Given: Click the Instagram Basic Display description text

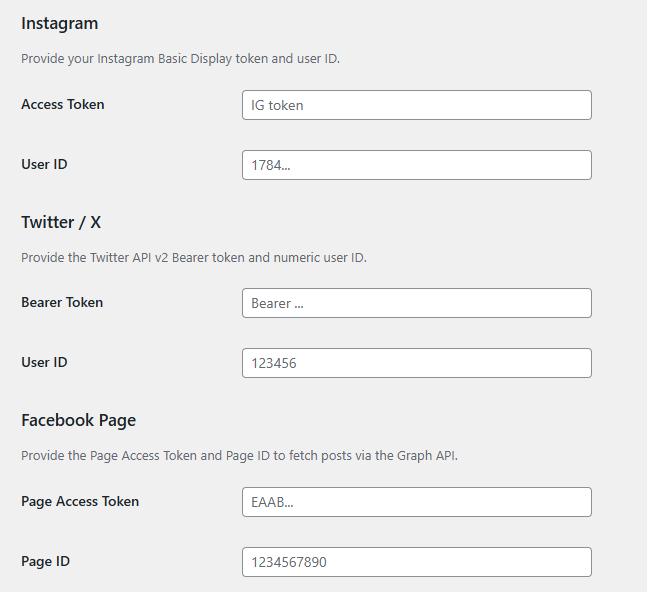Looking at the screenshot, I should (x=180, y=59).
